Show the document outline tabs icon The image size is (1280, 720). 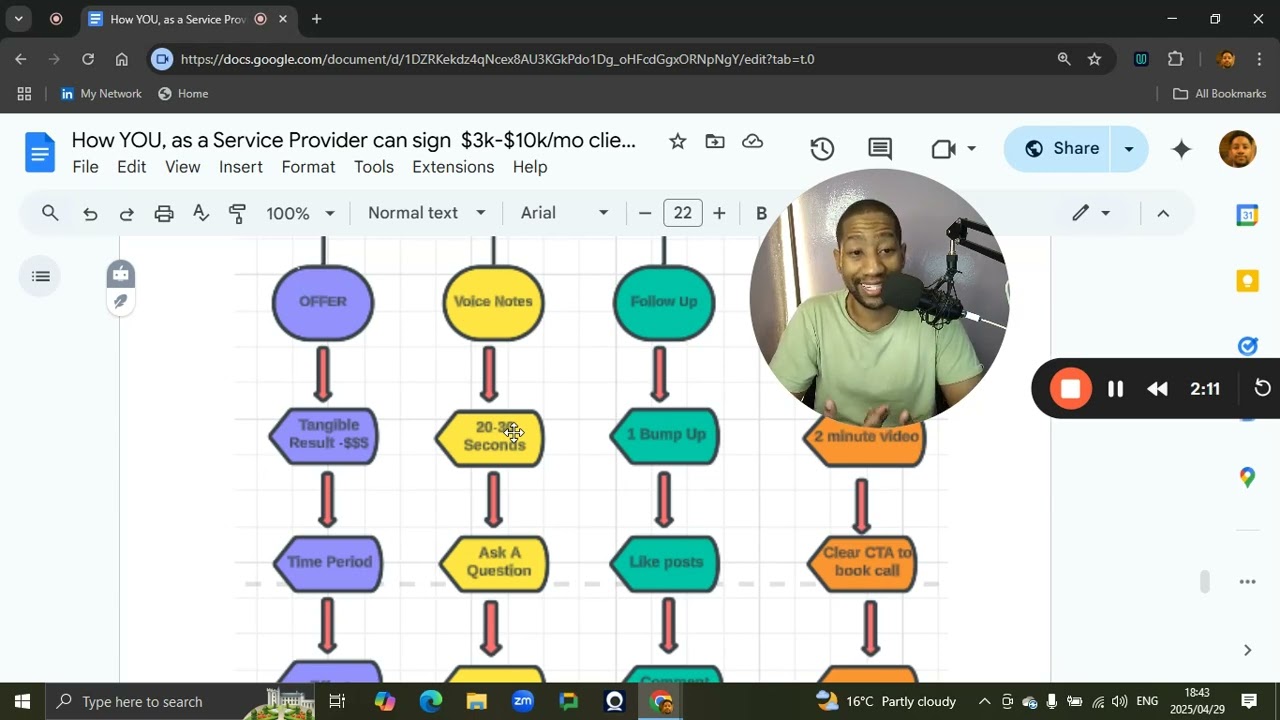(x=41, y=276)
